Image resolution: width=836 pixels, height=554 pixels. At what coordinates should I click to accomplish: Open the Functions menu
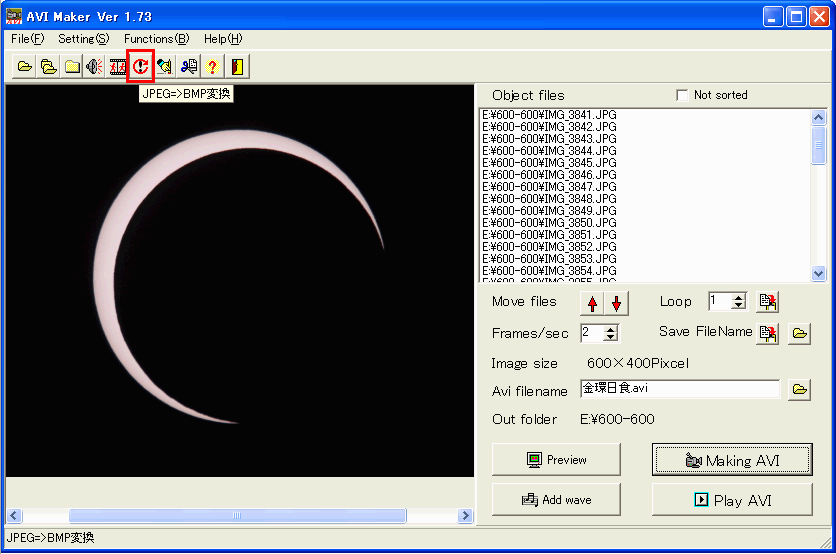[x=156, y=39]
